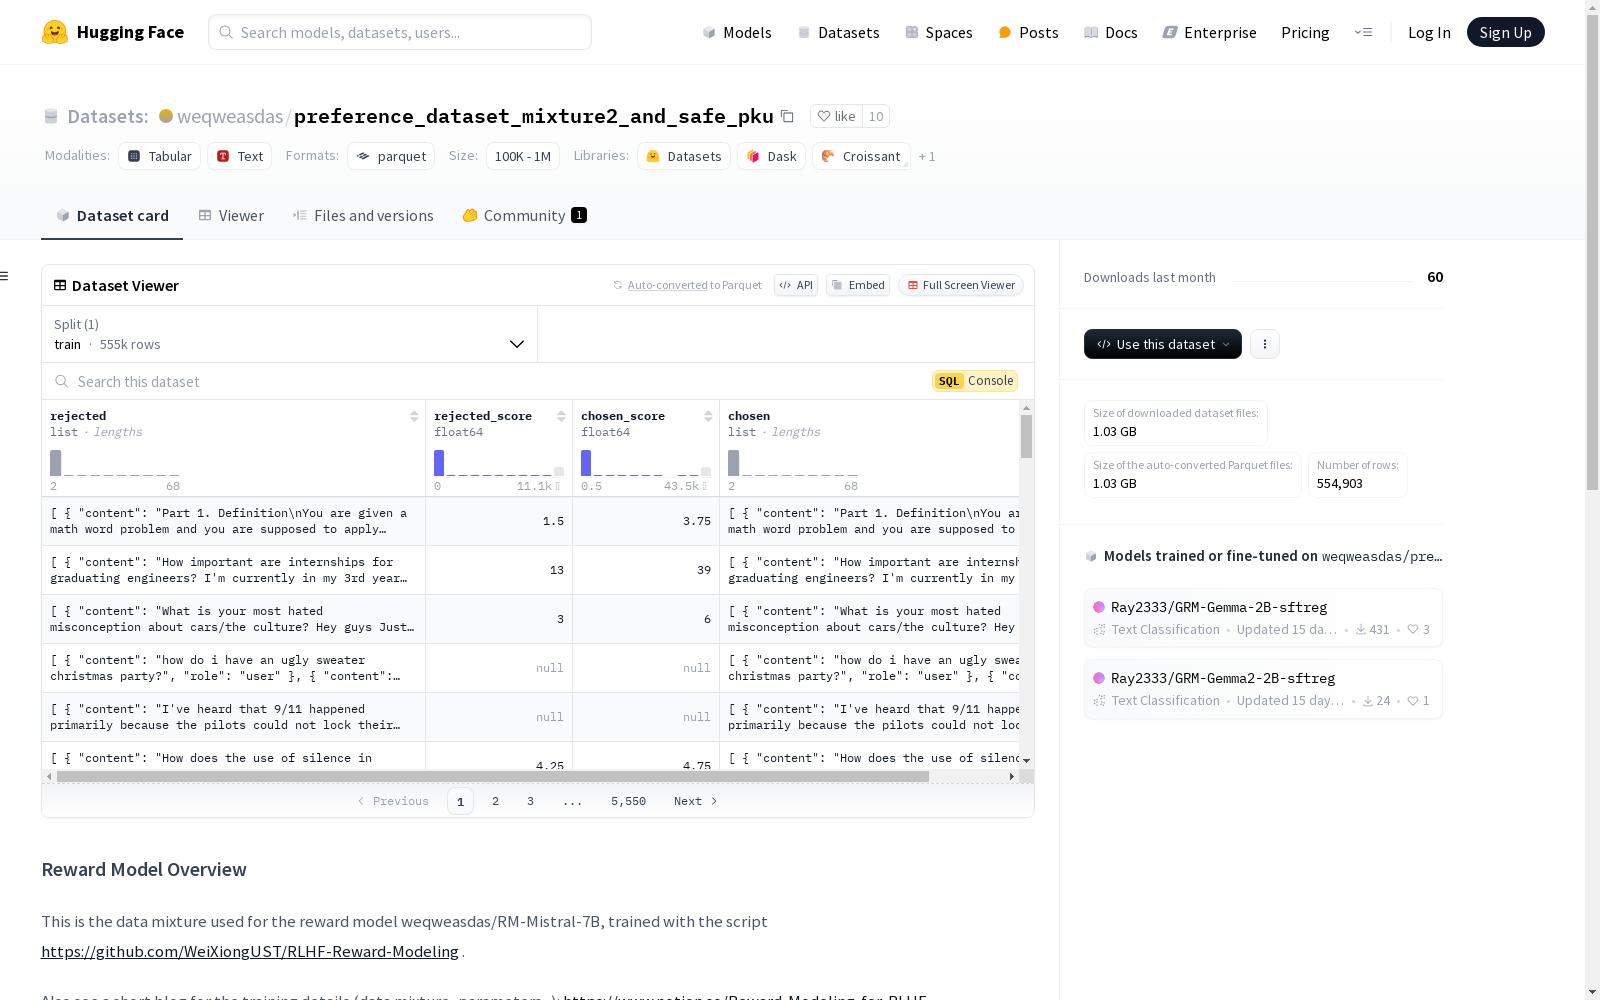Open Docs in the top navigation
Viewport: 1600px width, 1000px height.
point(1111,32)
